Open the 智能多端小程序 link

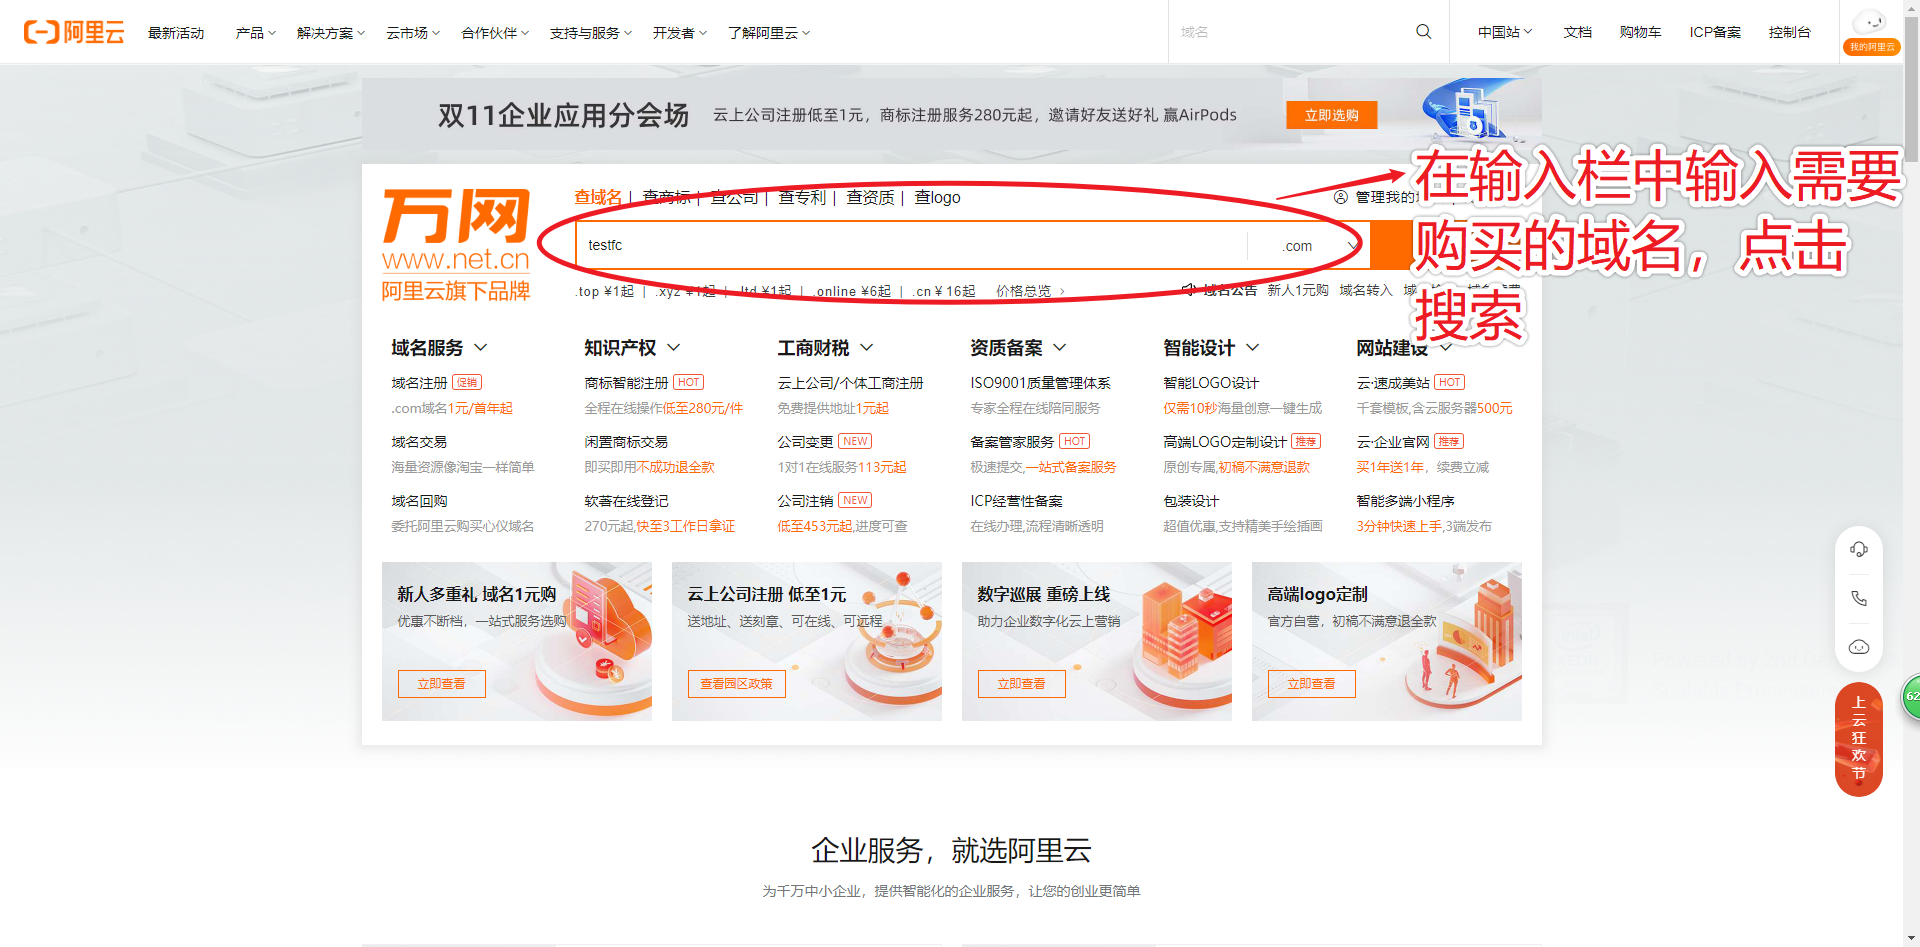[1405, 501]
